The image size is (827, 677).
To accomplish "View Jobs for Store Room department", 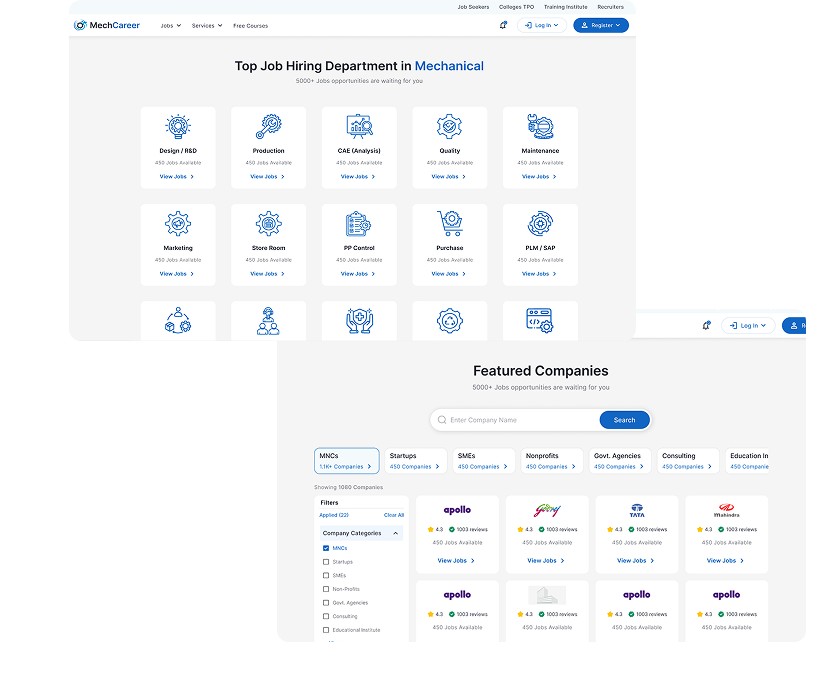I will 267,274.
